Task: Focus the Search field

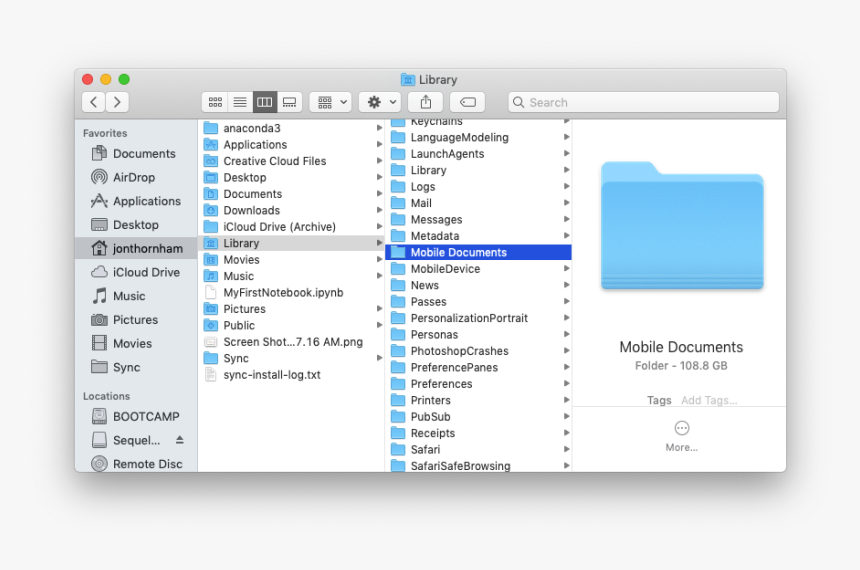Action: 644,102
